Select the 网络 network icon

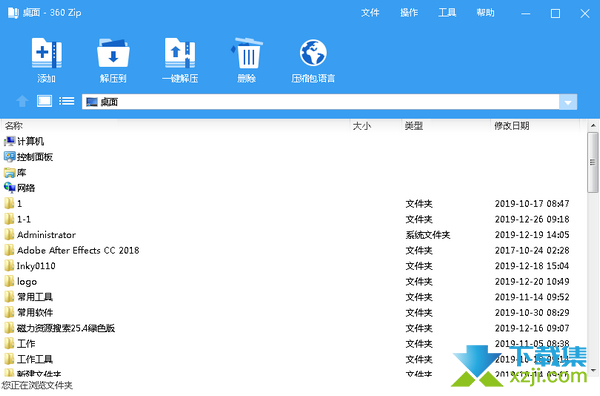pos(9,188)
